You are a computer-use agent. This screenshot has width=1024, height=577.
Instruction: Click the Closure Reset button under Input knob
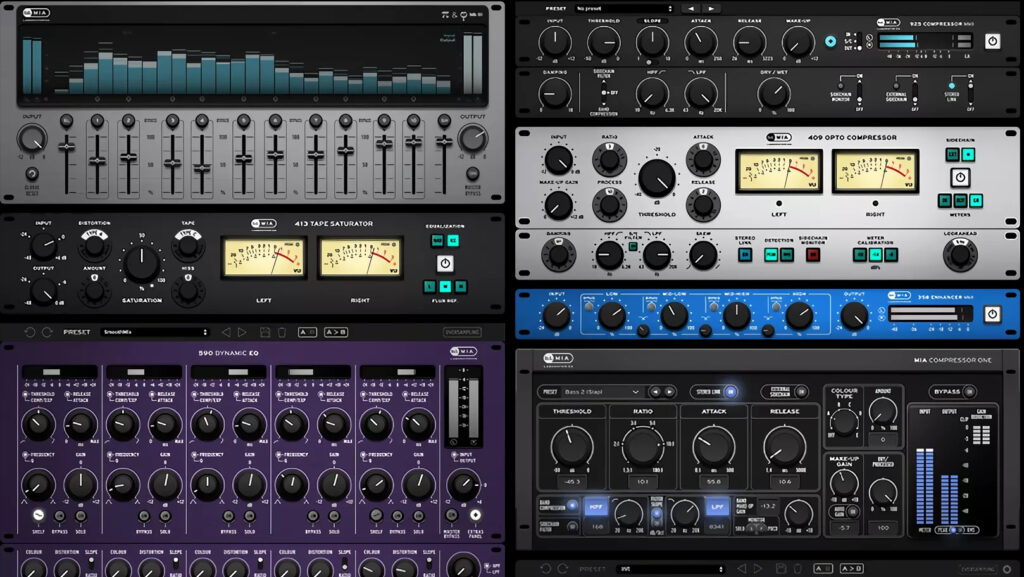(x=31, y=174)
